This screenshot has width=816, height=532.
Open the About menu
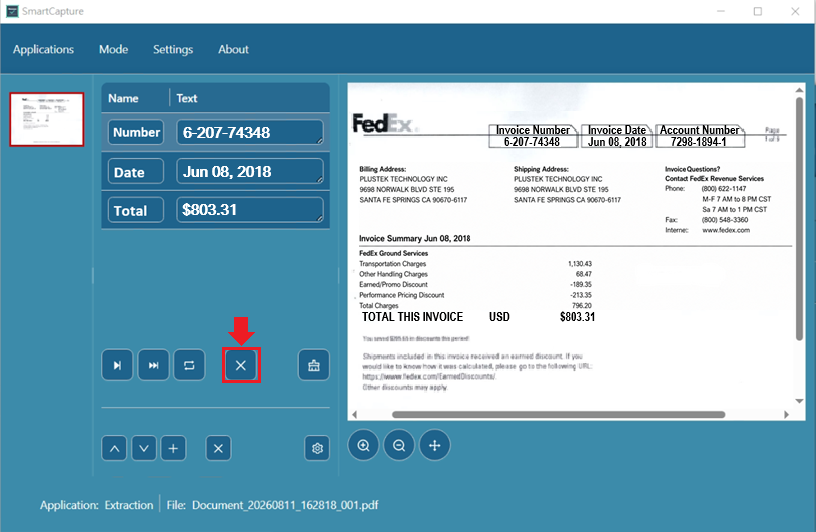pos(233,49)
